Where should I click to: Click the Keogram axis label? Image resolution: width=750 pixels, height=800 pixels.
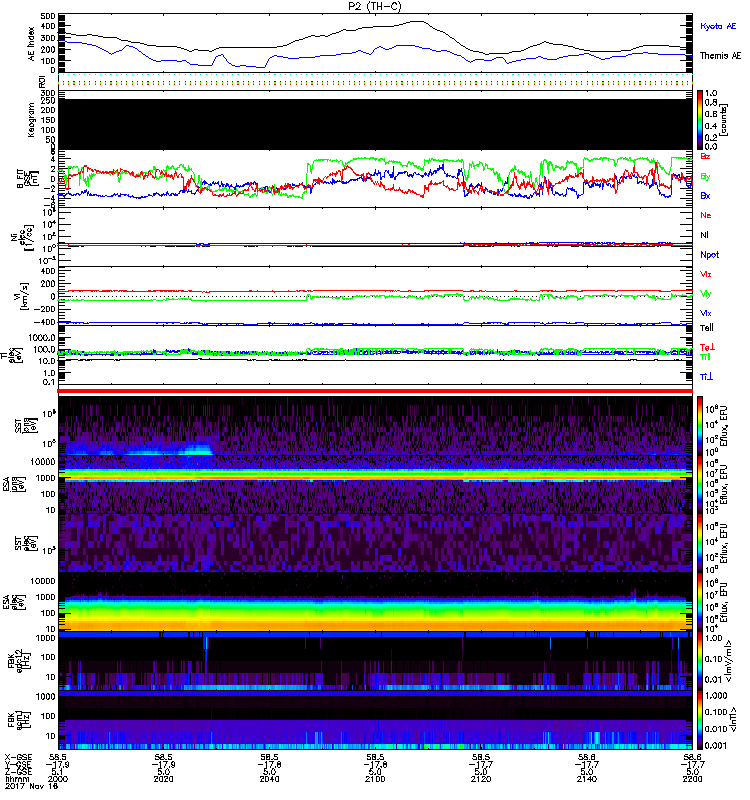[32, 119]
